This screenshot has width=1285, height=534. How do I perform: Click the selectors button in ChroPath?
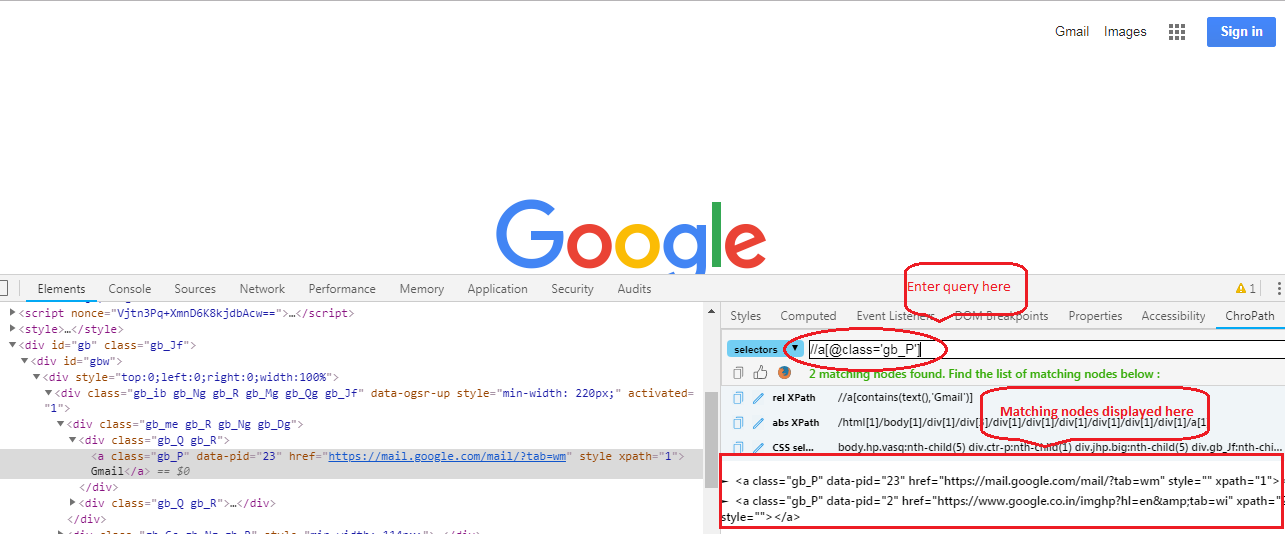coord(755,349)
